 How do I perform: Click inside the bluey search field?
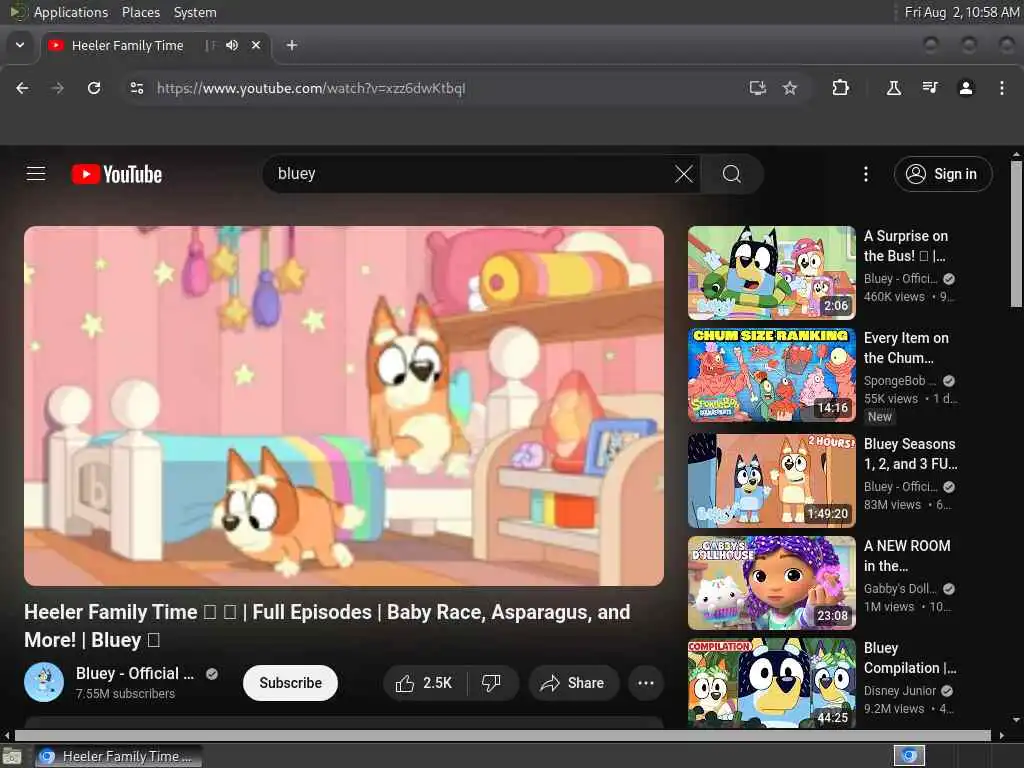(470, 174)
